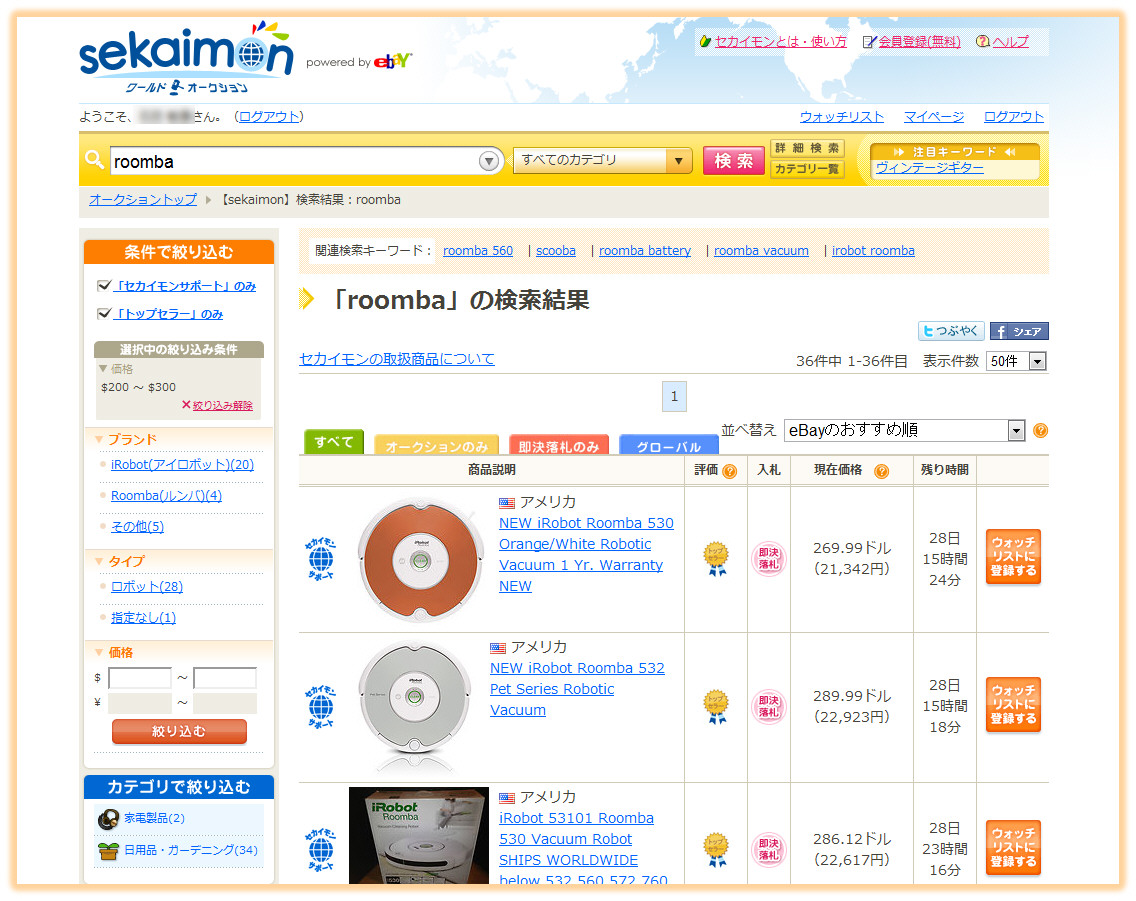Image resolution: width=1136 pixels, height=901 pixels.
Task: Open 会員登録(無料) registration link
Action: [x=919, y=41]
